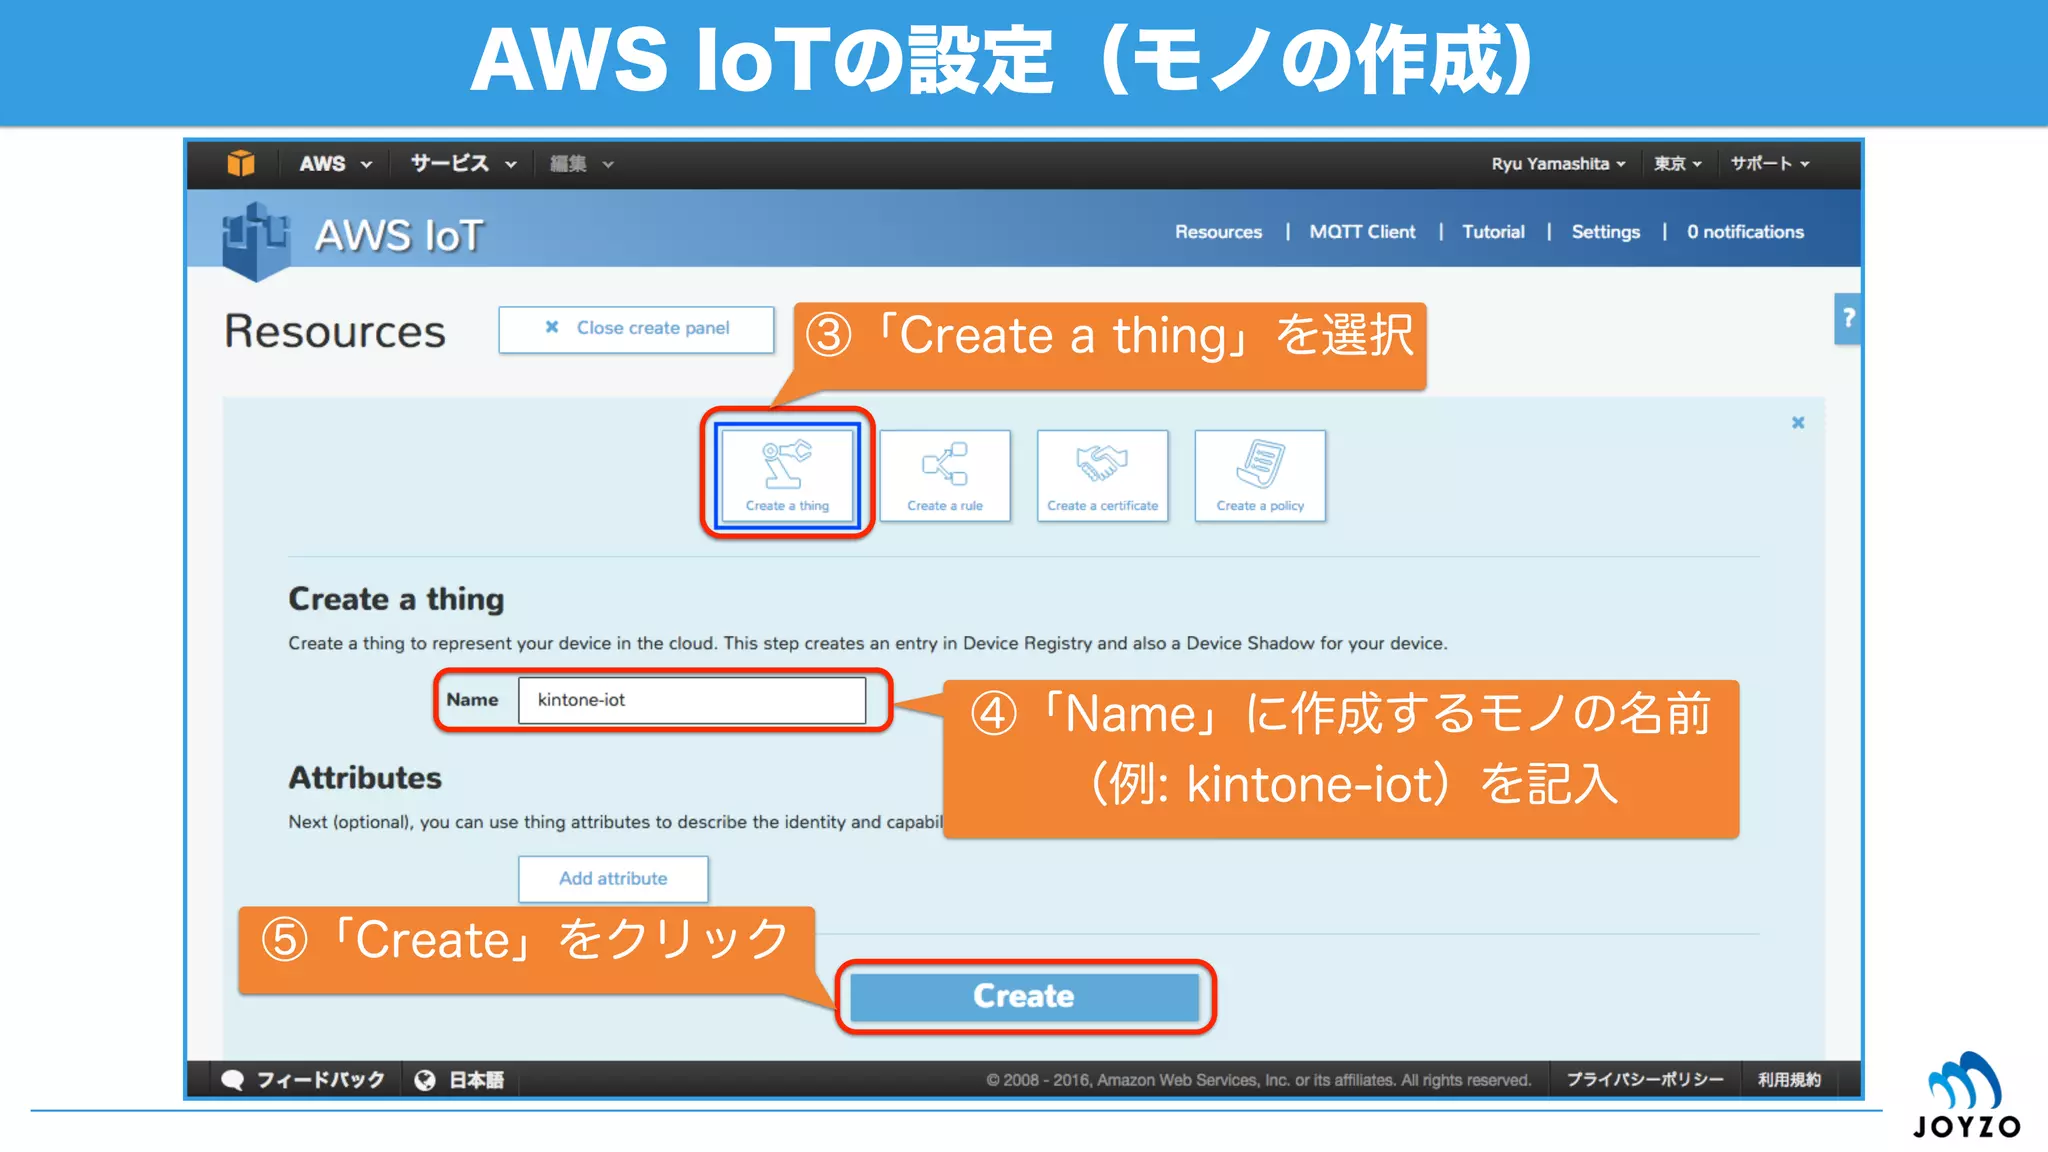Select the Create a rule tile
The width and height of the screenshot is (2048, 1152).
pyautogui.click(x=945, y=476)
